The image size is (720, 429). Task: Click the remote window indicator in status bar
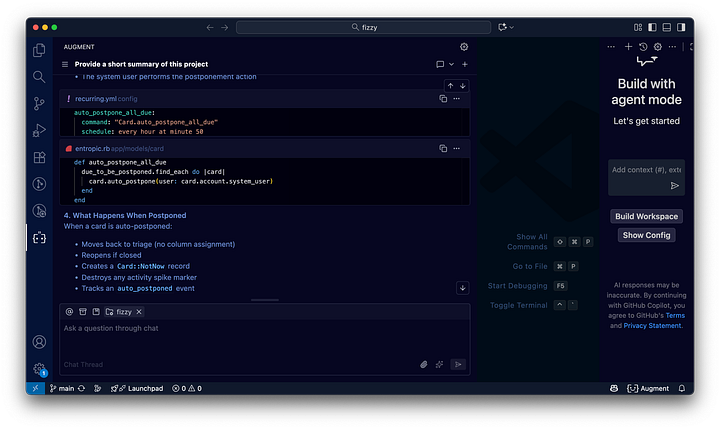[x=35, y=389]
